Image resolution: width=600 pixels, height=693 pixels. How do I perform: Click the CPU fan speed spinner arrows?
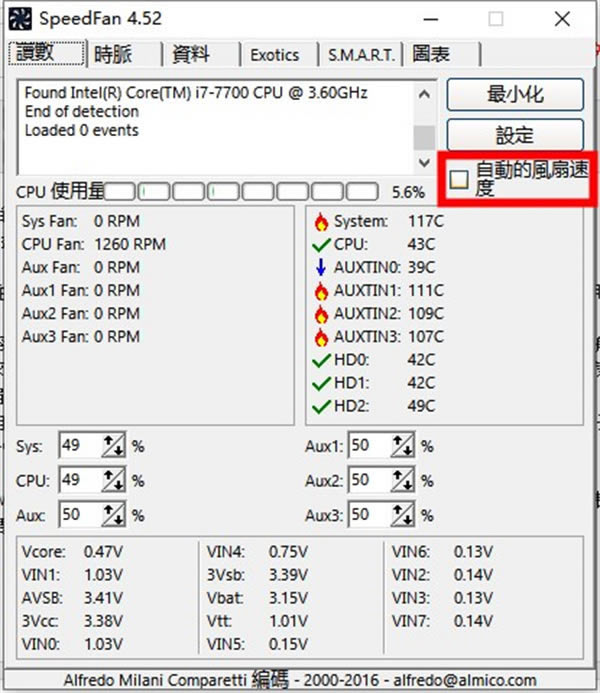[x=114, y=480]
